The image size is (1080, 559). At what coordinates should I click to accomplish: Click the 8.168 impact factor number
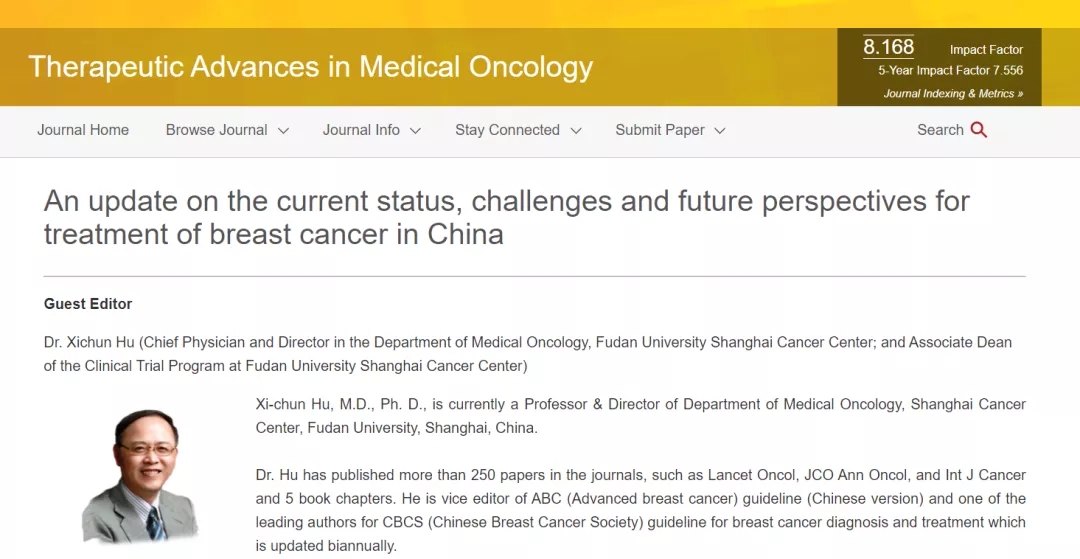[888, 48]
